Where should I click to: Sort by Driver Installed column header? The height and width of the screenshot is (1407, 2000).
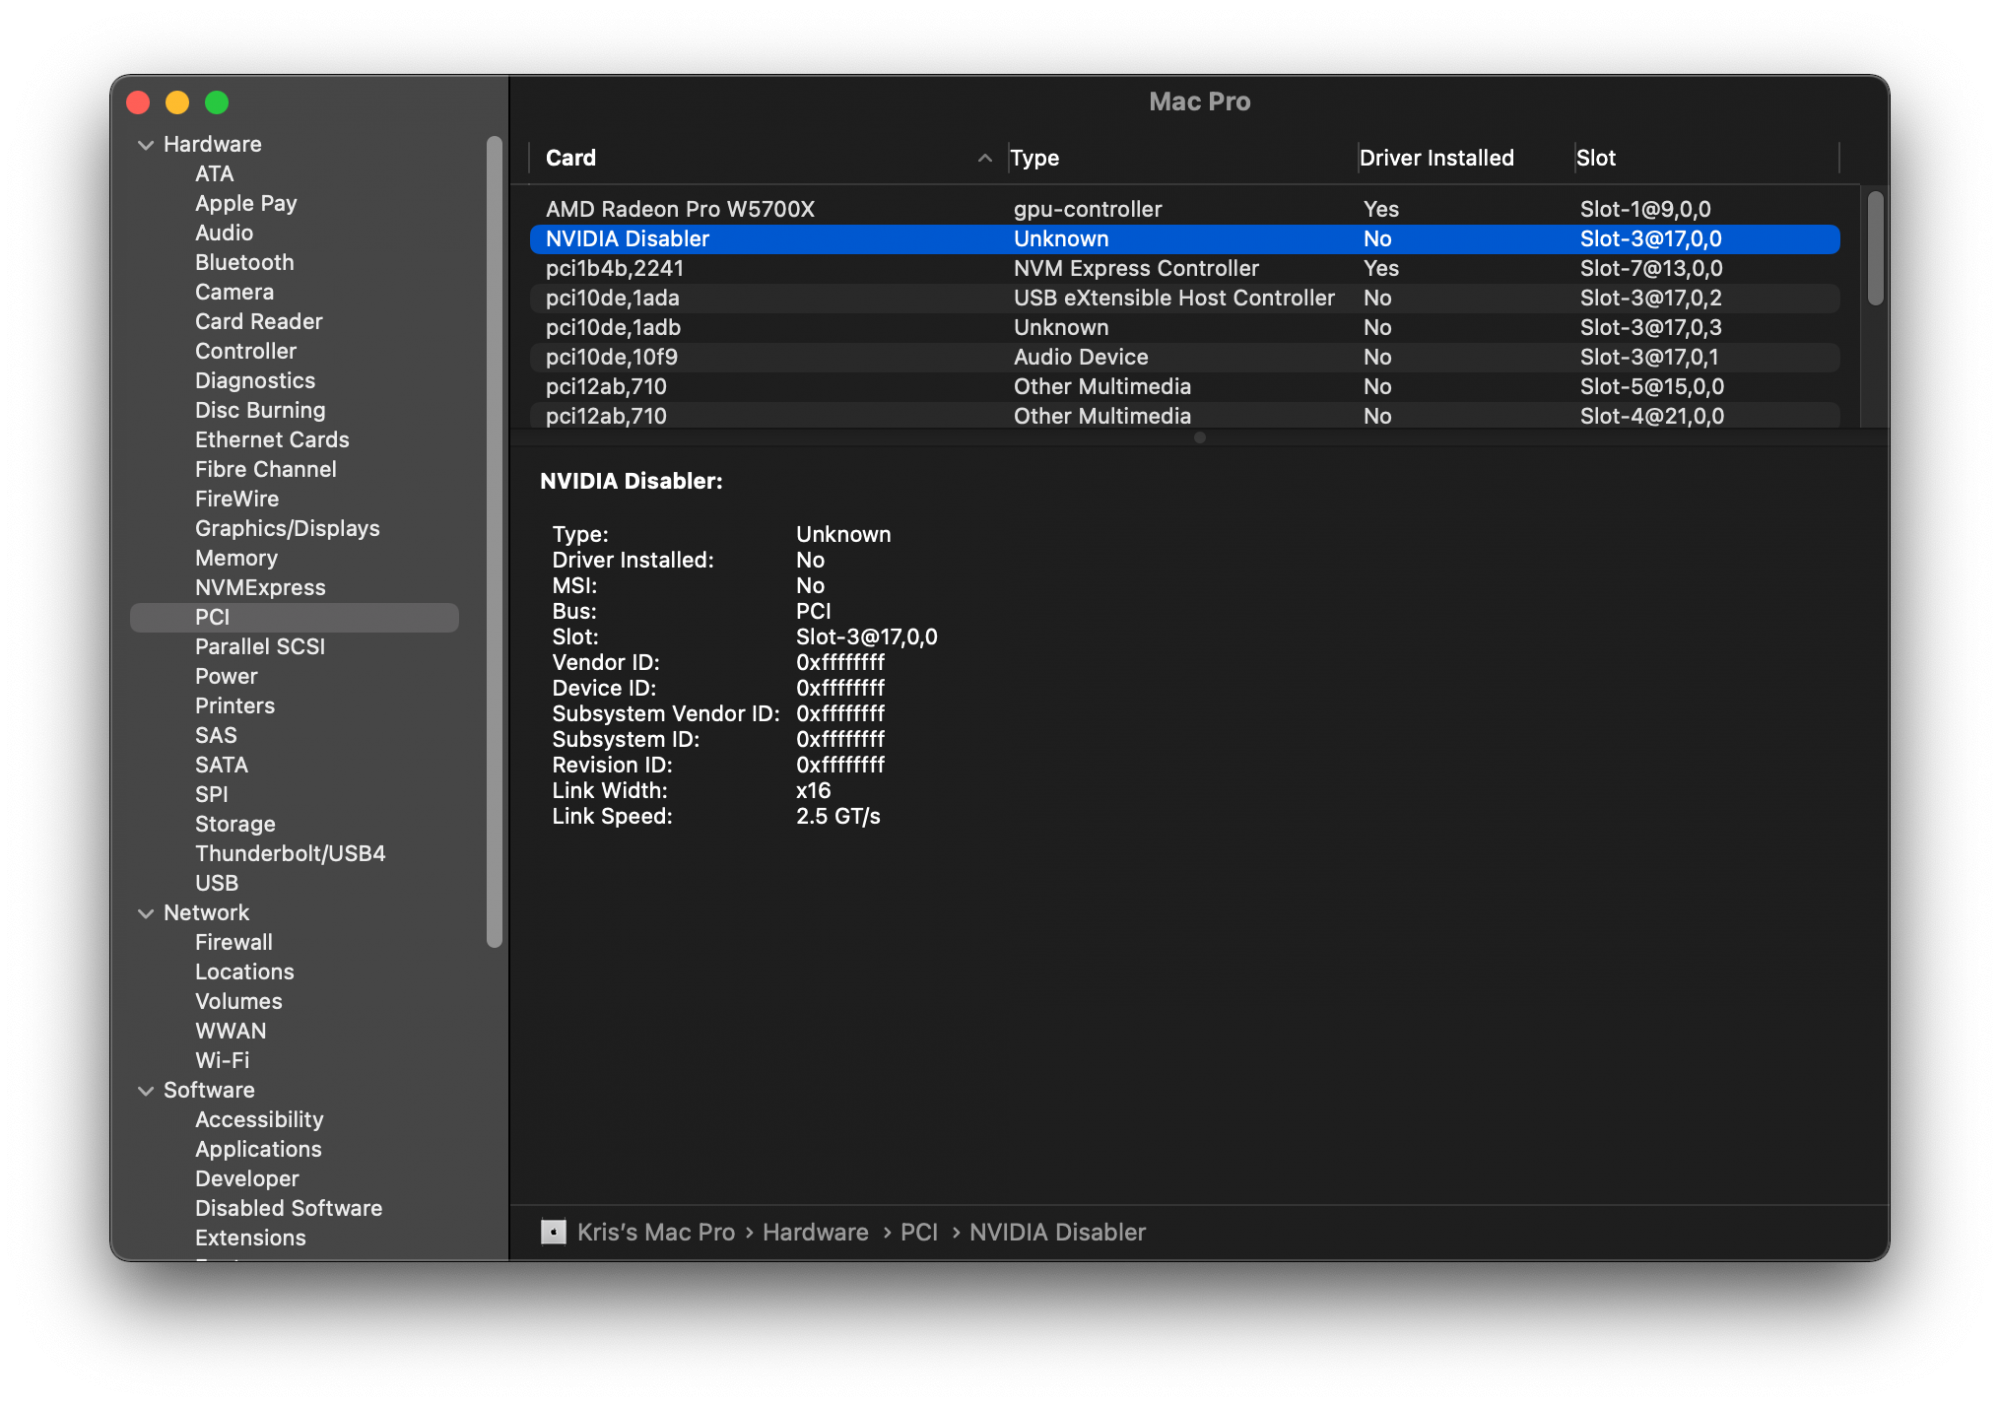[1436, 158]
